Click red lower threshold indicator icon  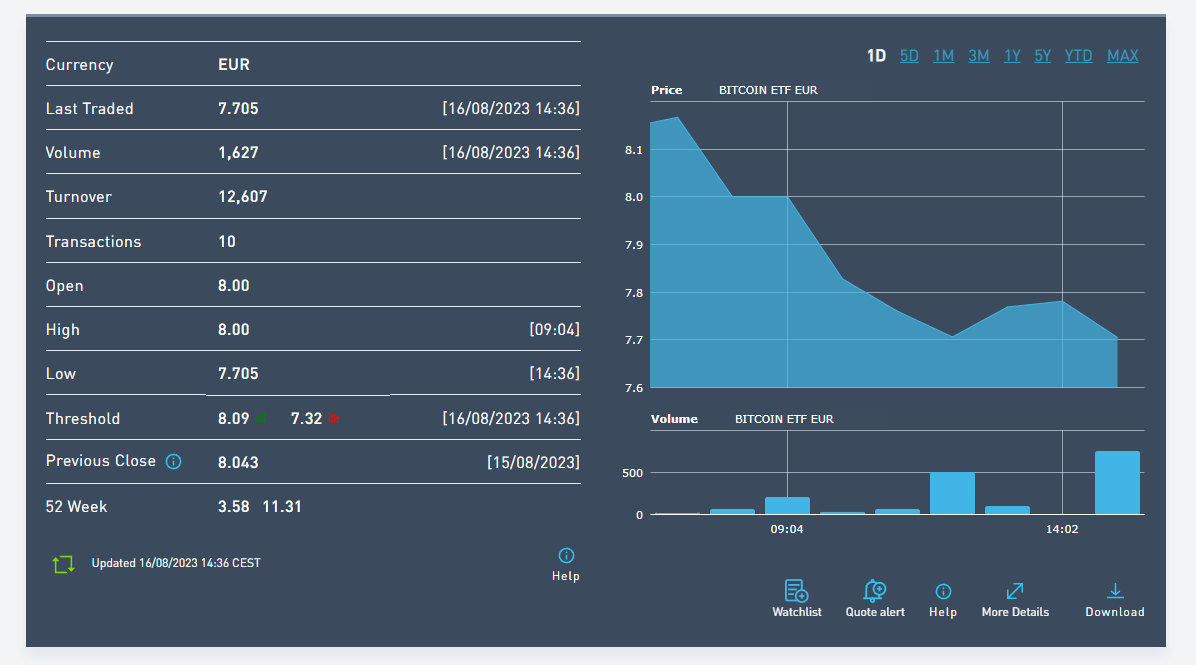coord(333,418)
